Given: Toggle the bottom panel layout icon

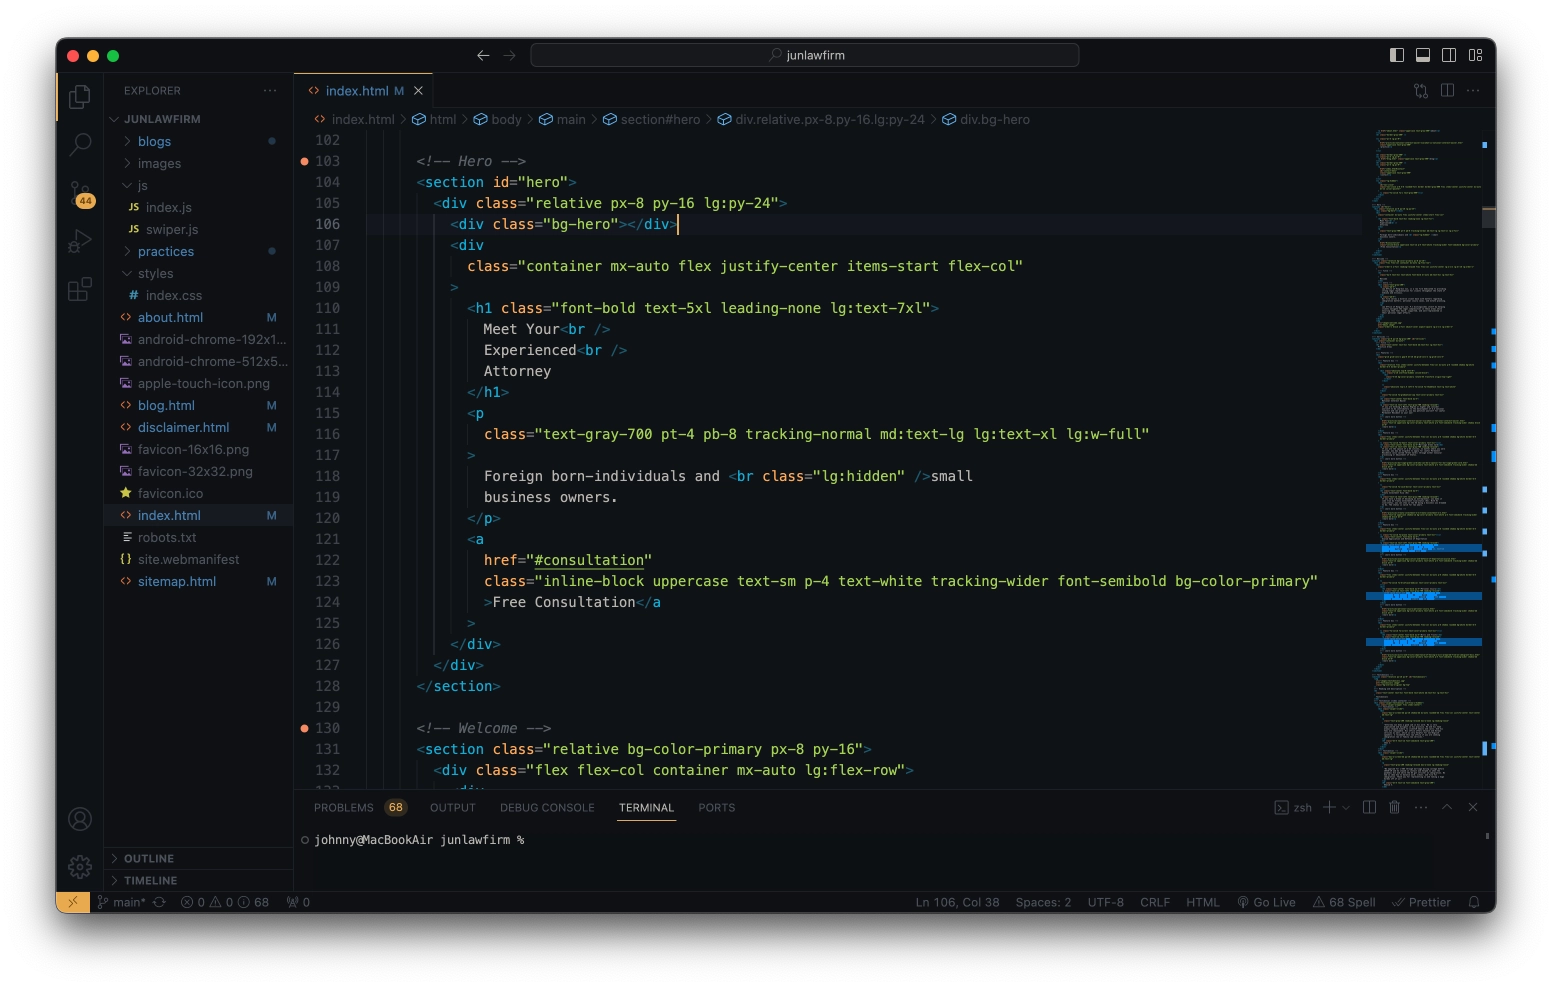Looking at the screenshot, I should click(1423, 55).
